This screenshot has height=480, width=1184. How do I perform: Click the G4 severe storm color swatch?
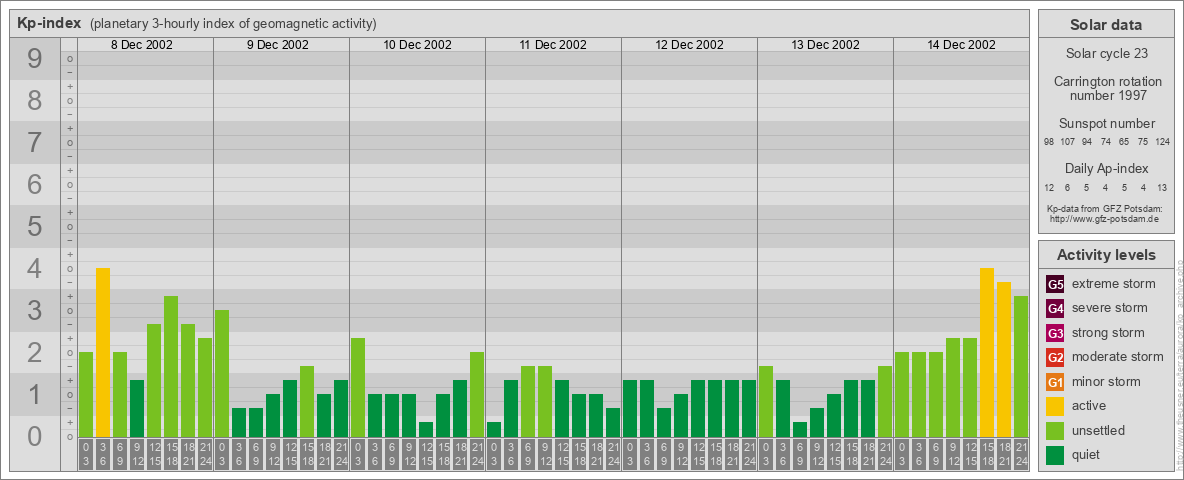(1055, 309)
